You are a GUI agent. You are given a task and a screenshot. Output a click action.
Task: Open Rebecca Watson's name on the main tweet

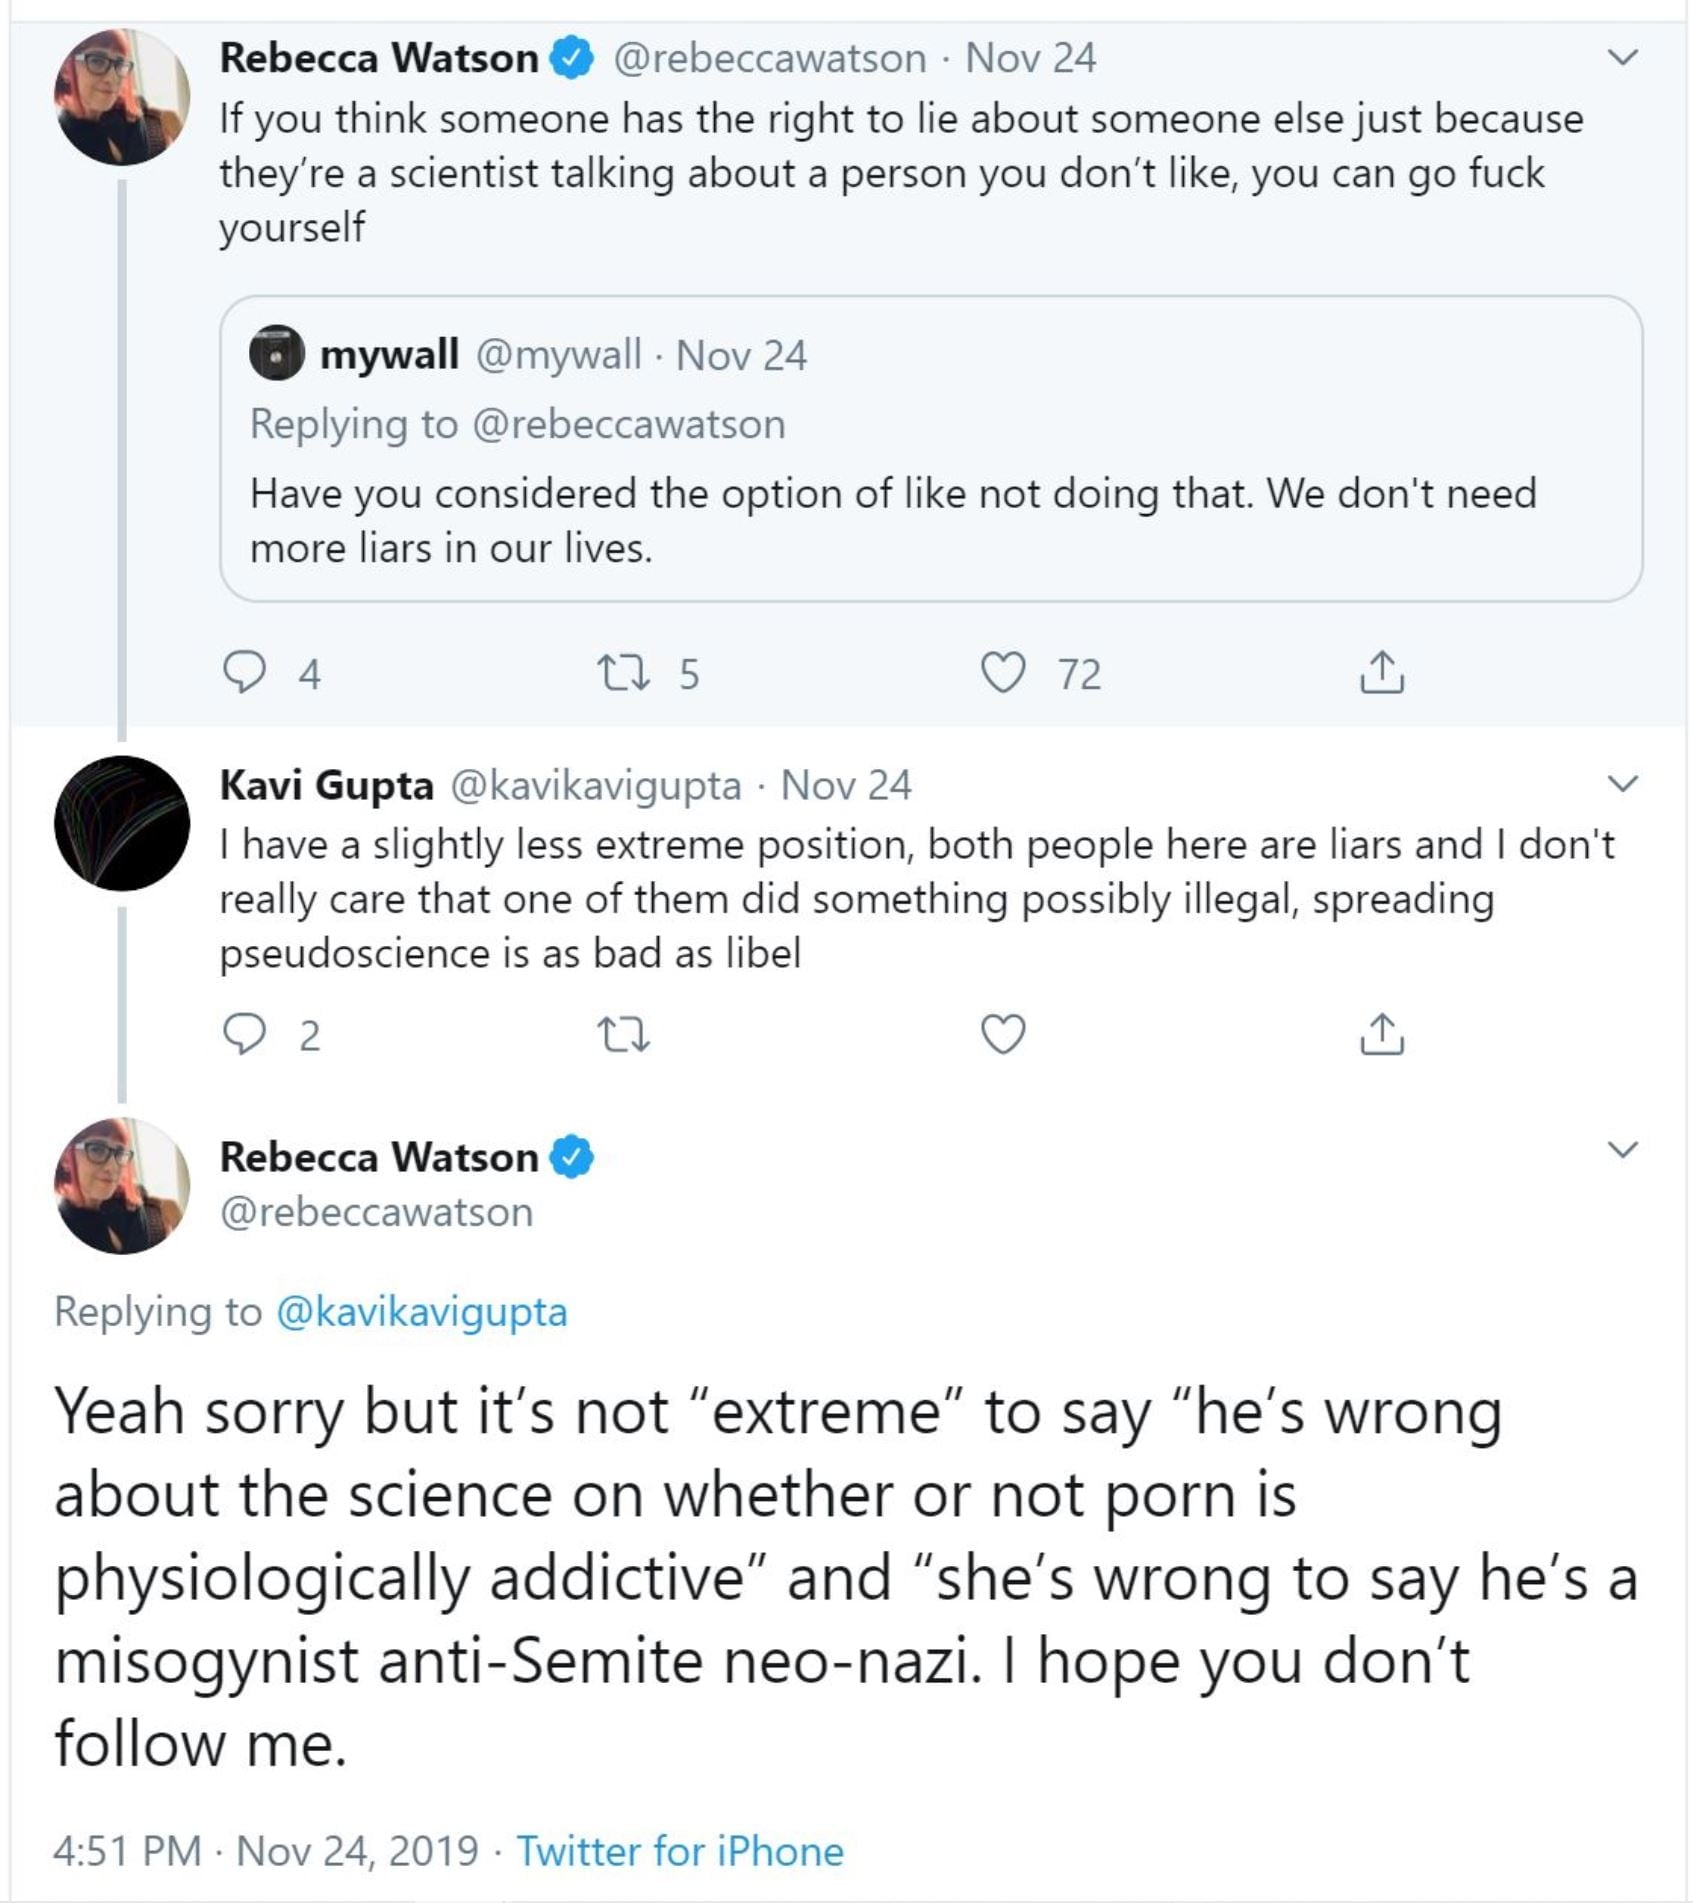tap(379, 1157)
